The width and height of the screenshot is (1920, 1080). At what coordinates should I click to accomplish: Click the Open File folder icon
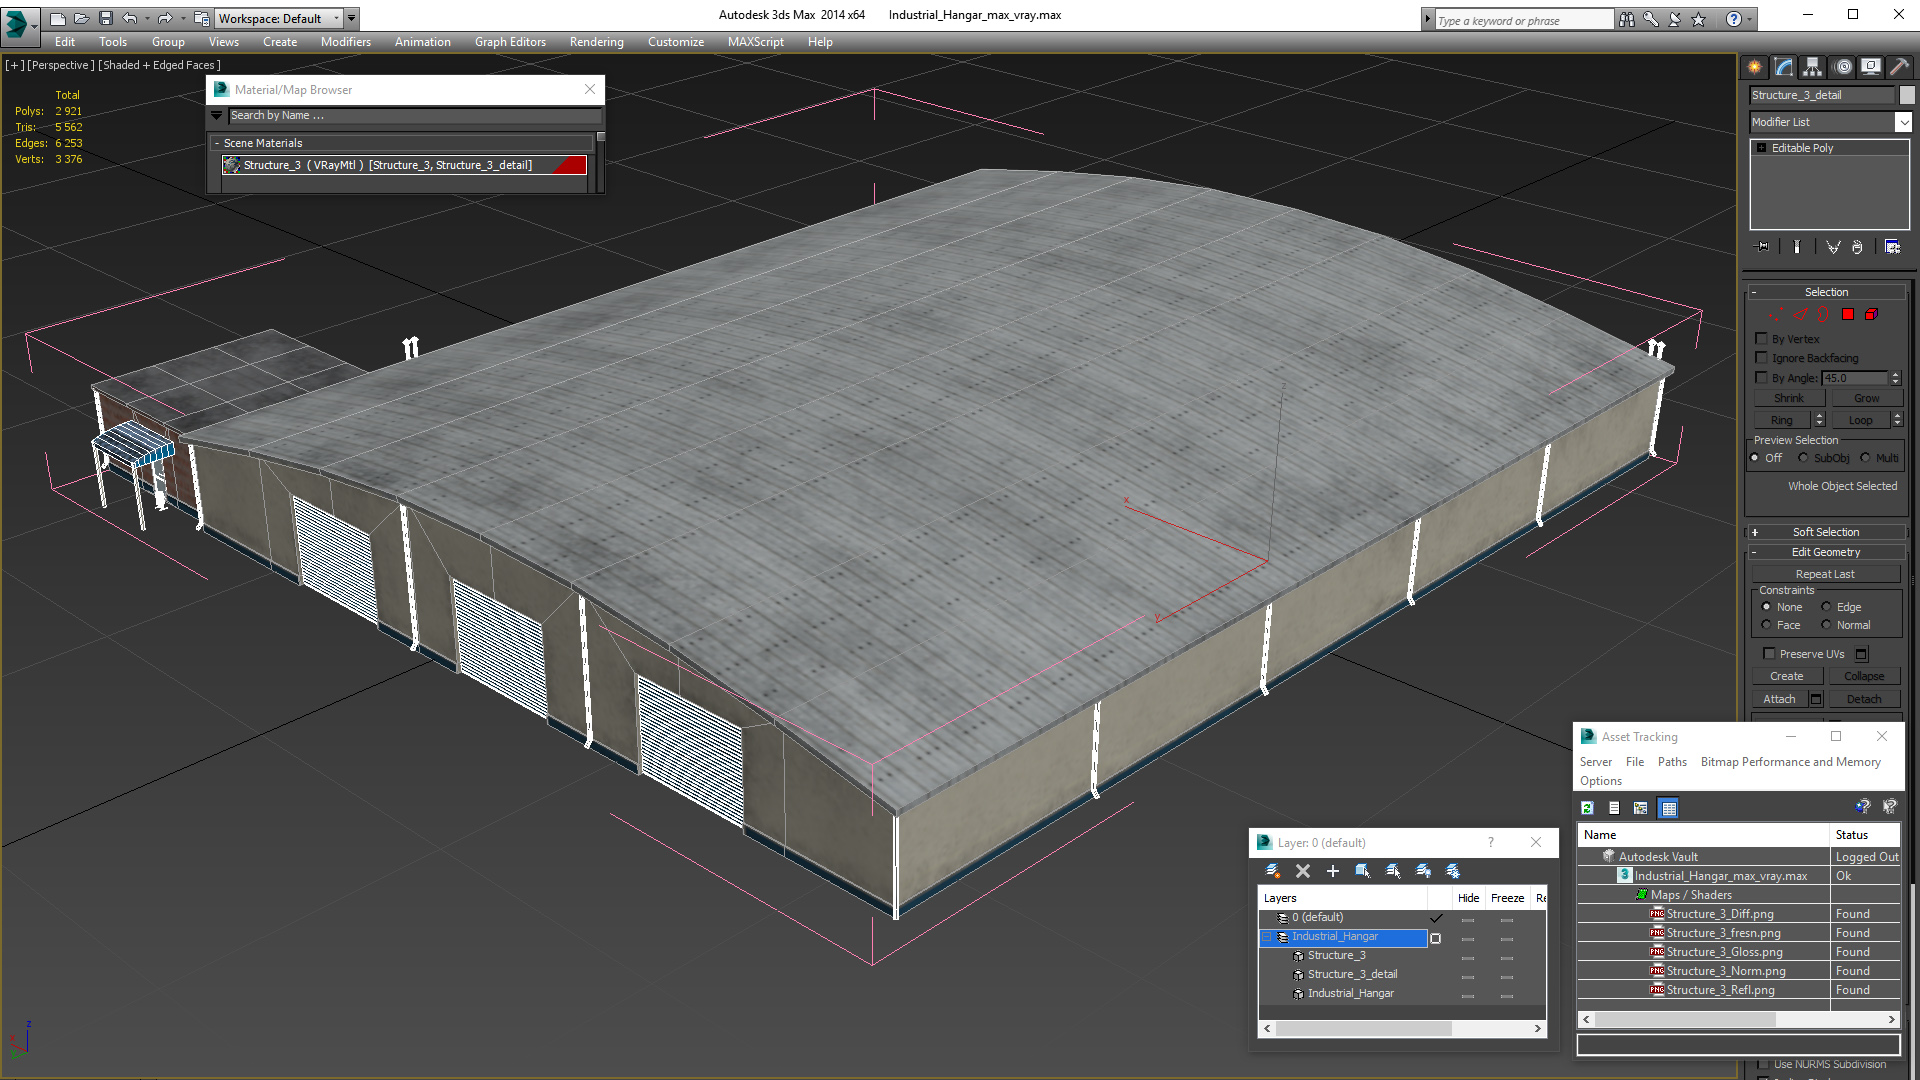[81, 18]
